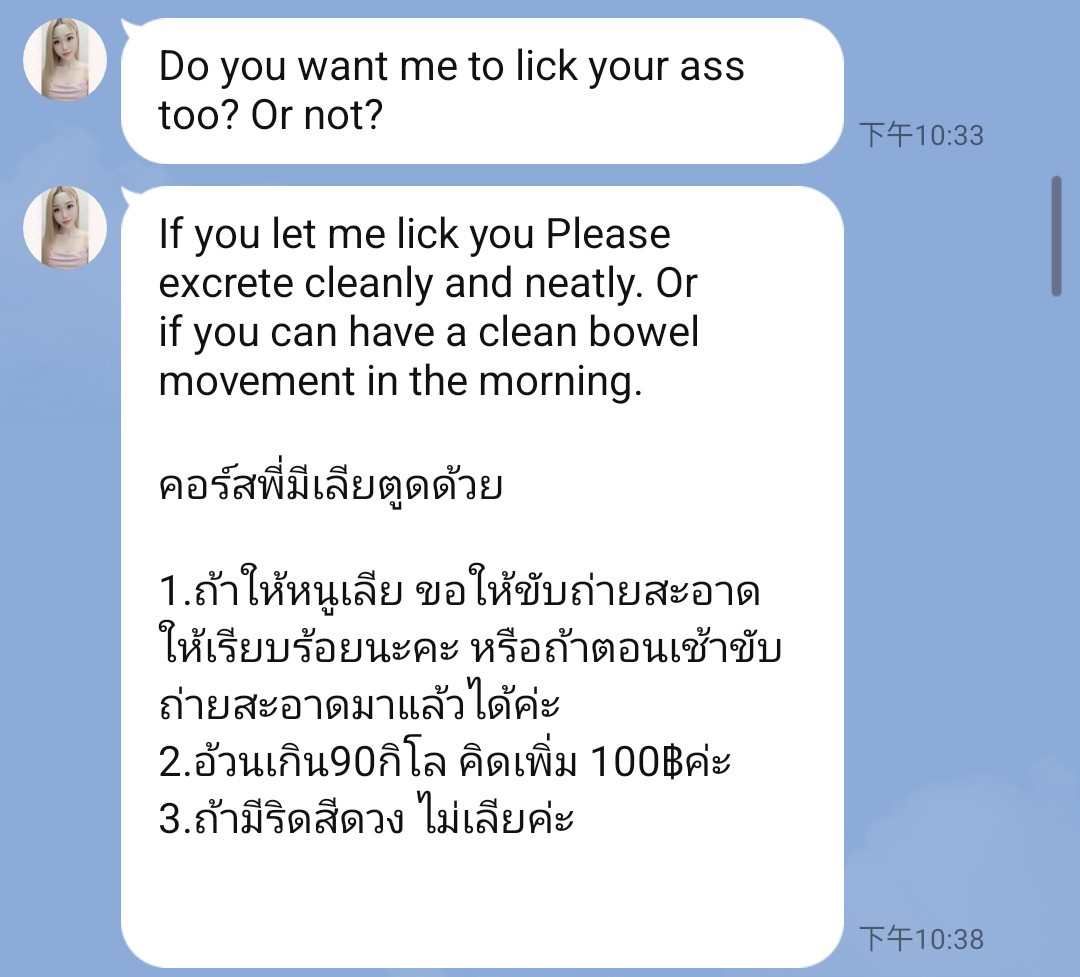Screen dimensions: 1080x977
Task: Select Thai list item numbered 2
Action: [x=444, y=761]
